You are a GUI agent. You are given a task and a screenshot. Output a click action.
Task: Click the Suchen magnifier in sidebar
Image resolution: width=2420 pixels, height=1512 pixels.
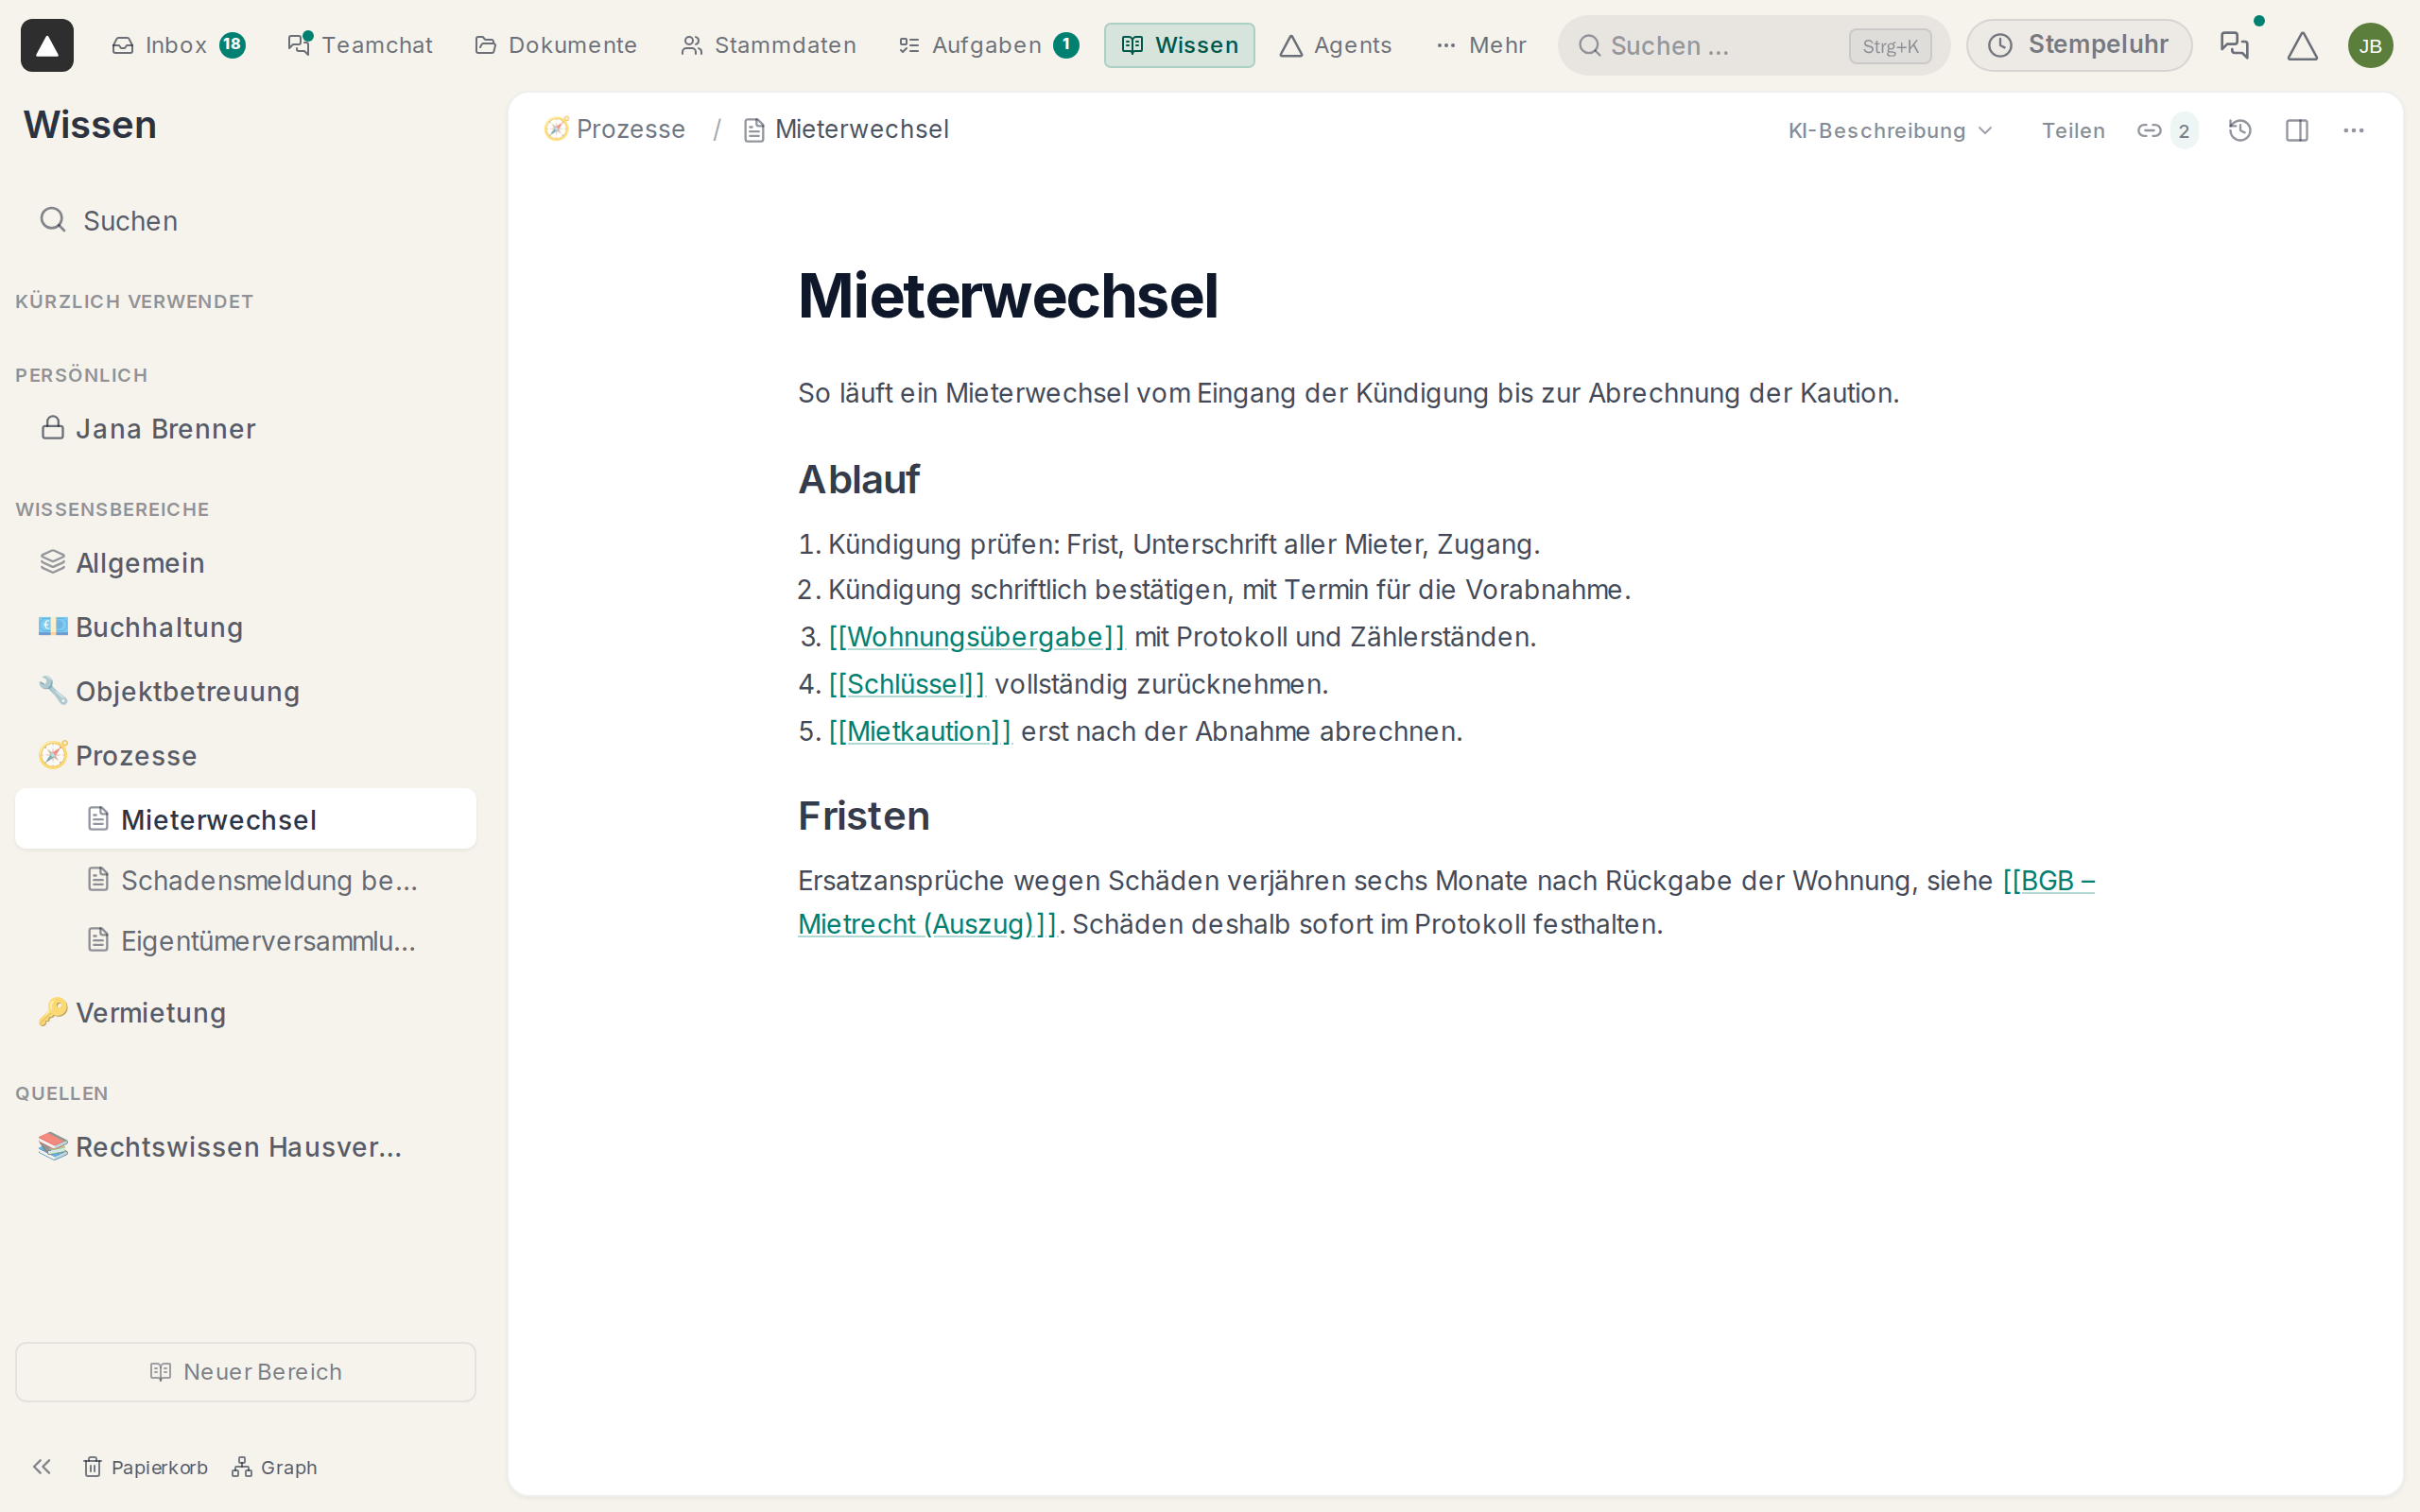(x=53, y=220)
